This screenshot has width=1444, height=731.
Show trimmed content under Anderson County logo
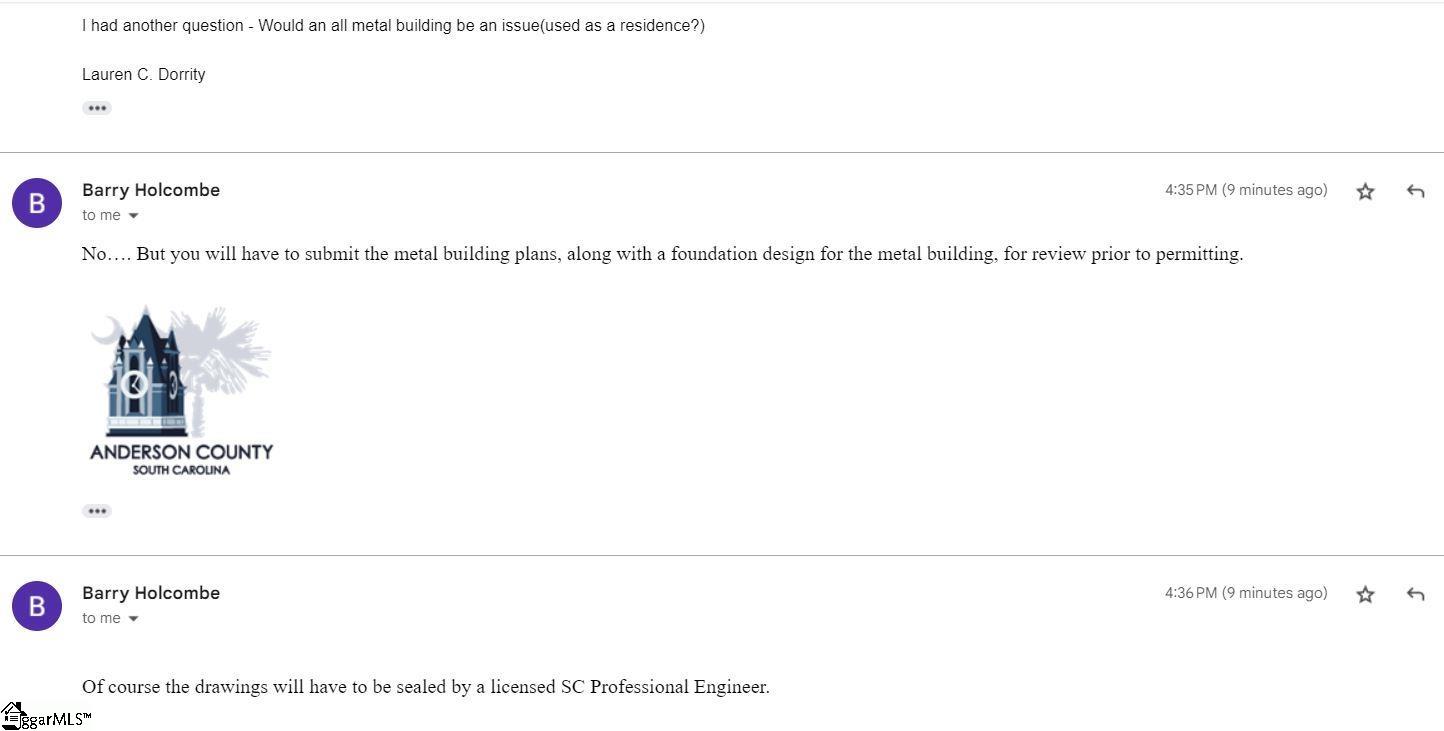97,511
